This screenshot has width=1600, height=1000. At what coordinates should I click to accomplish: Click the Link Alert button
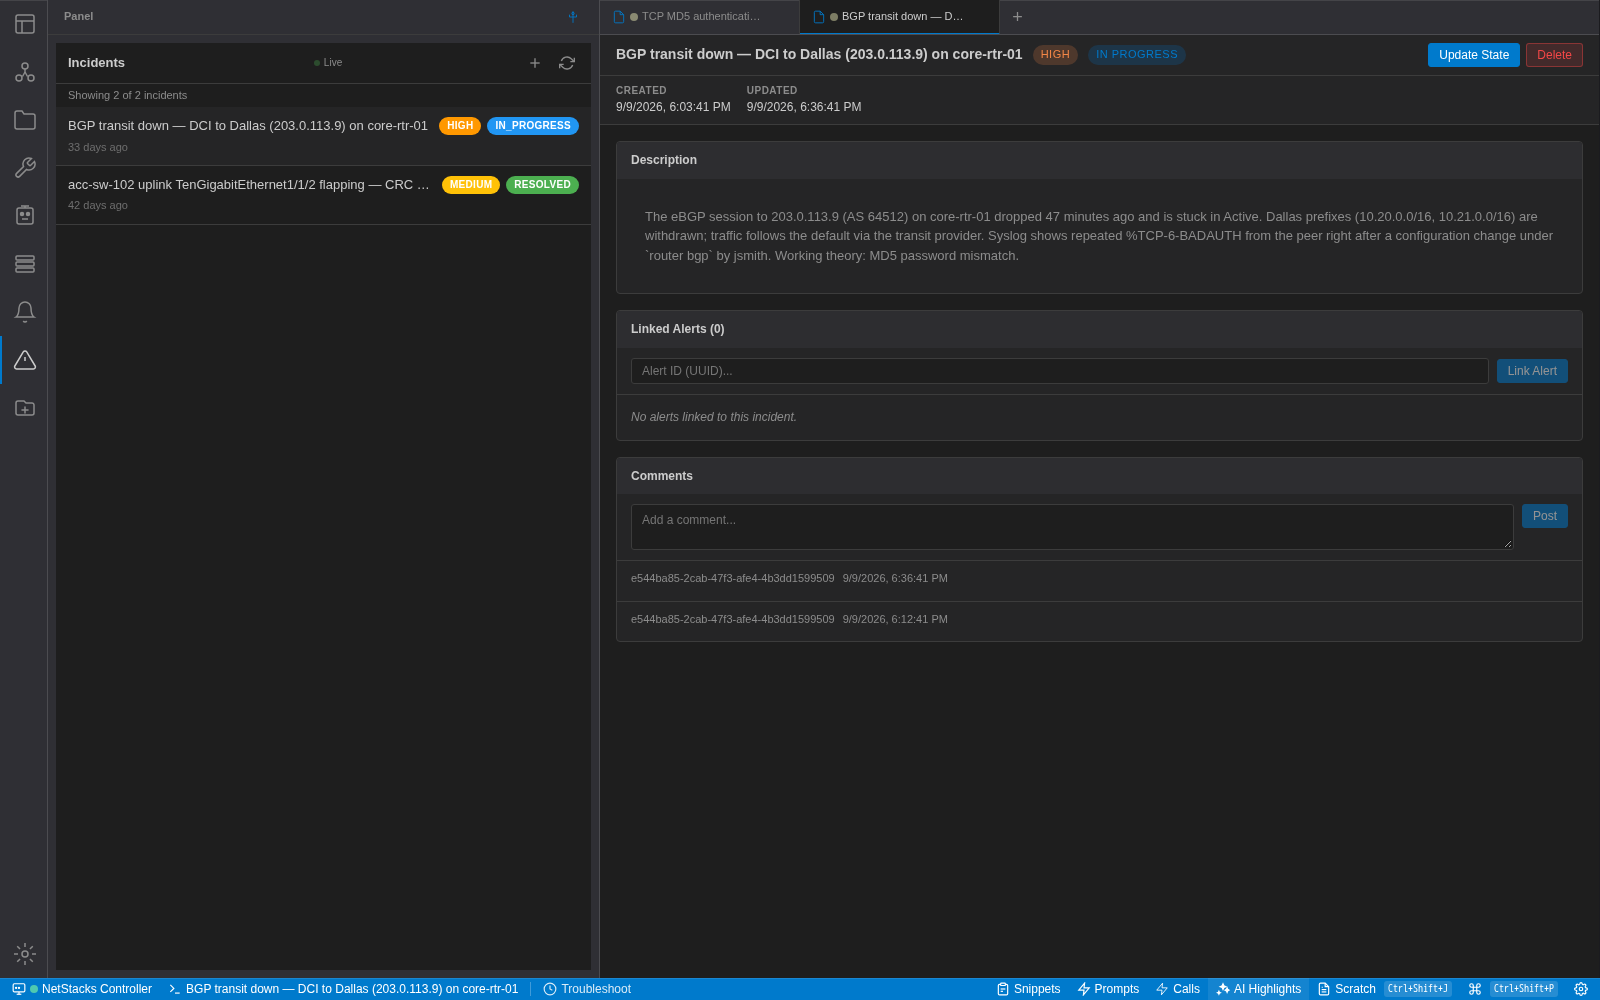pyautogui.click(x=1532, y=371)
